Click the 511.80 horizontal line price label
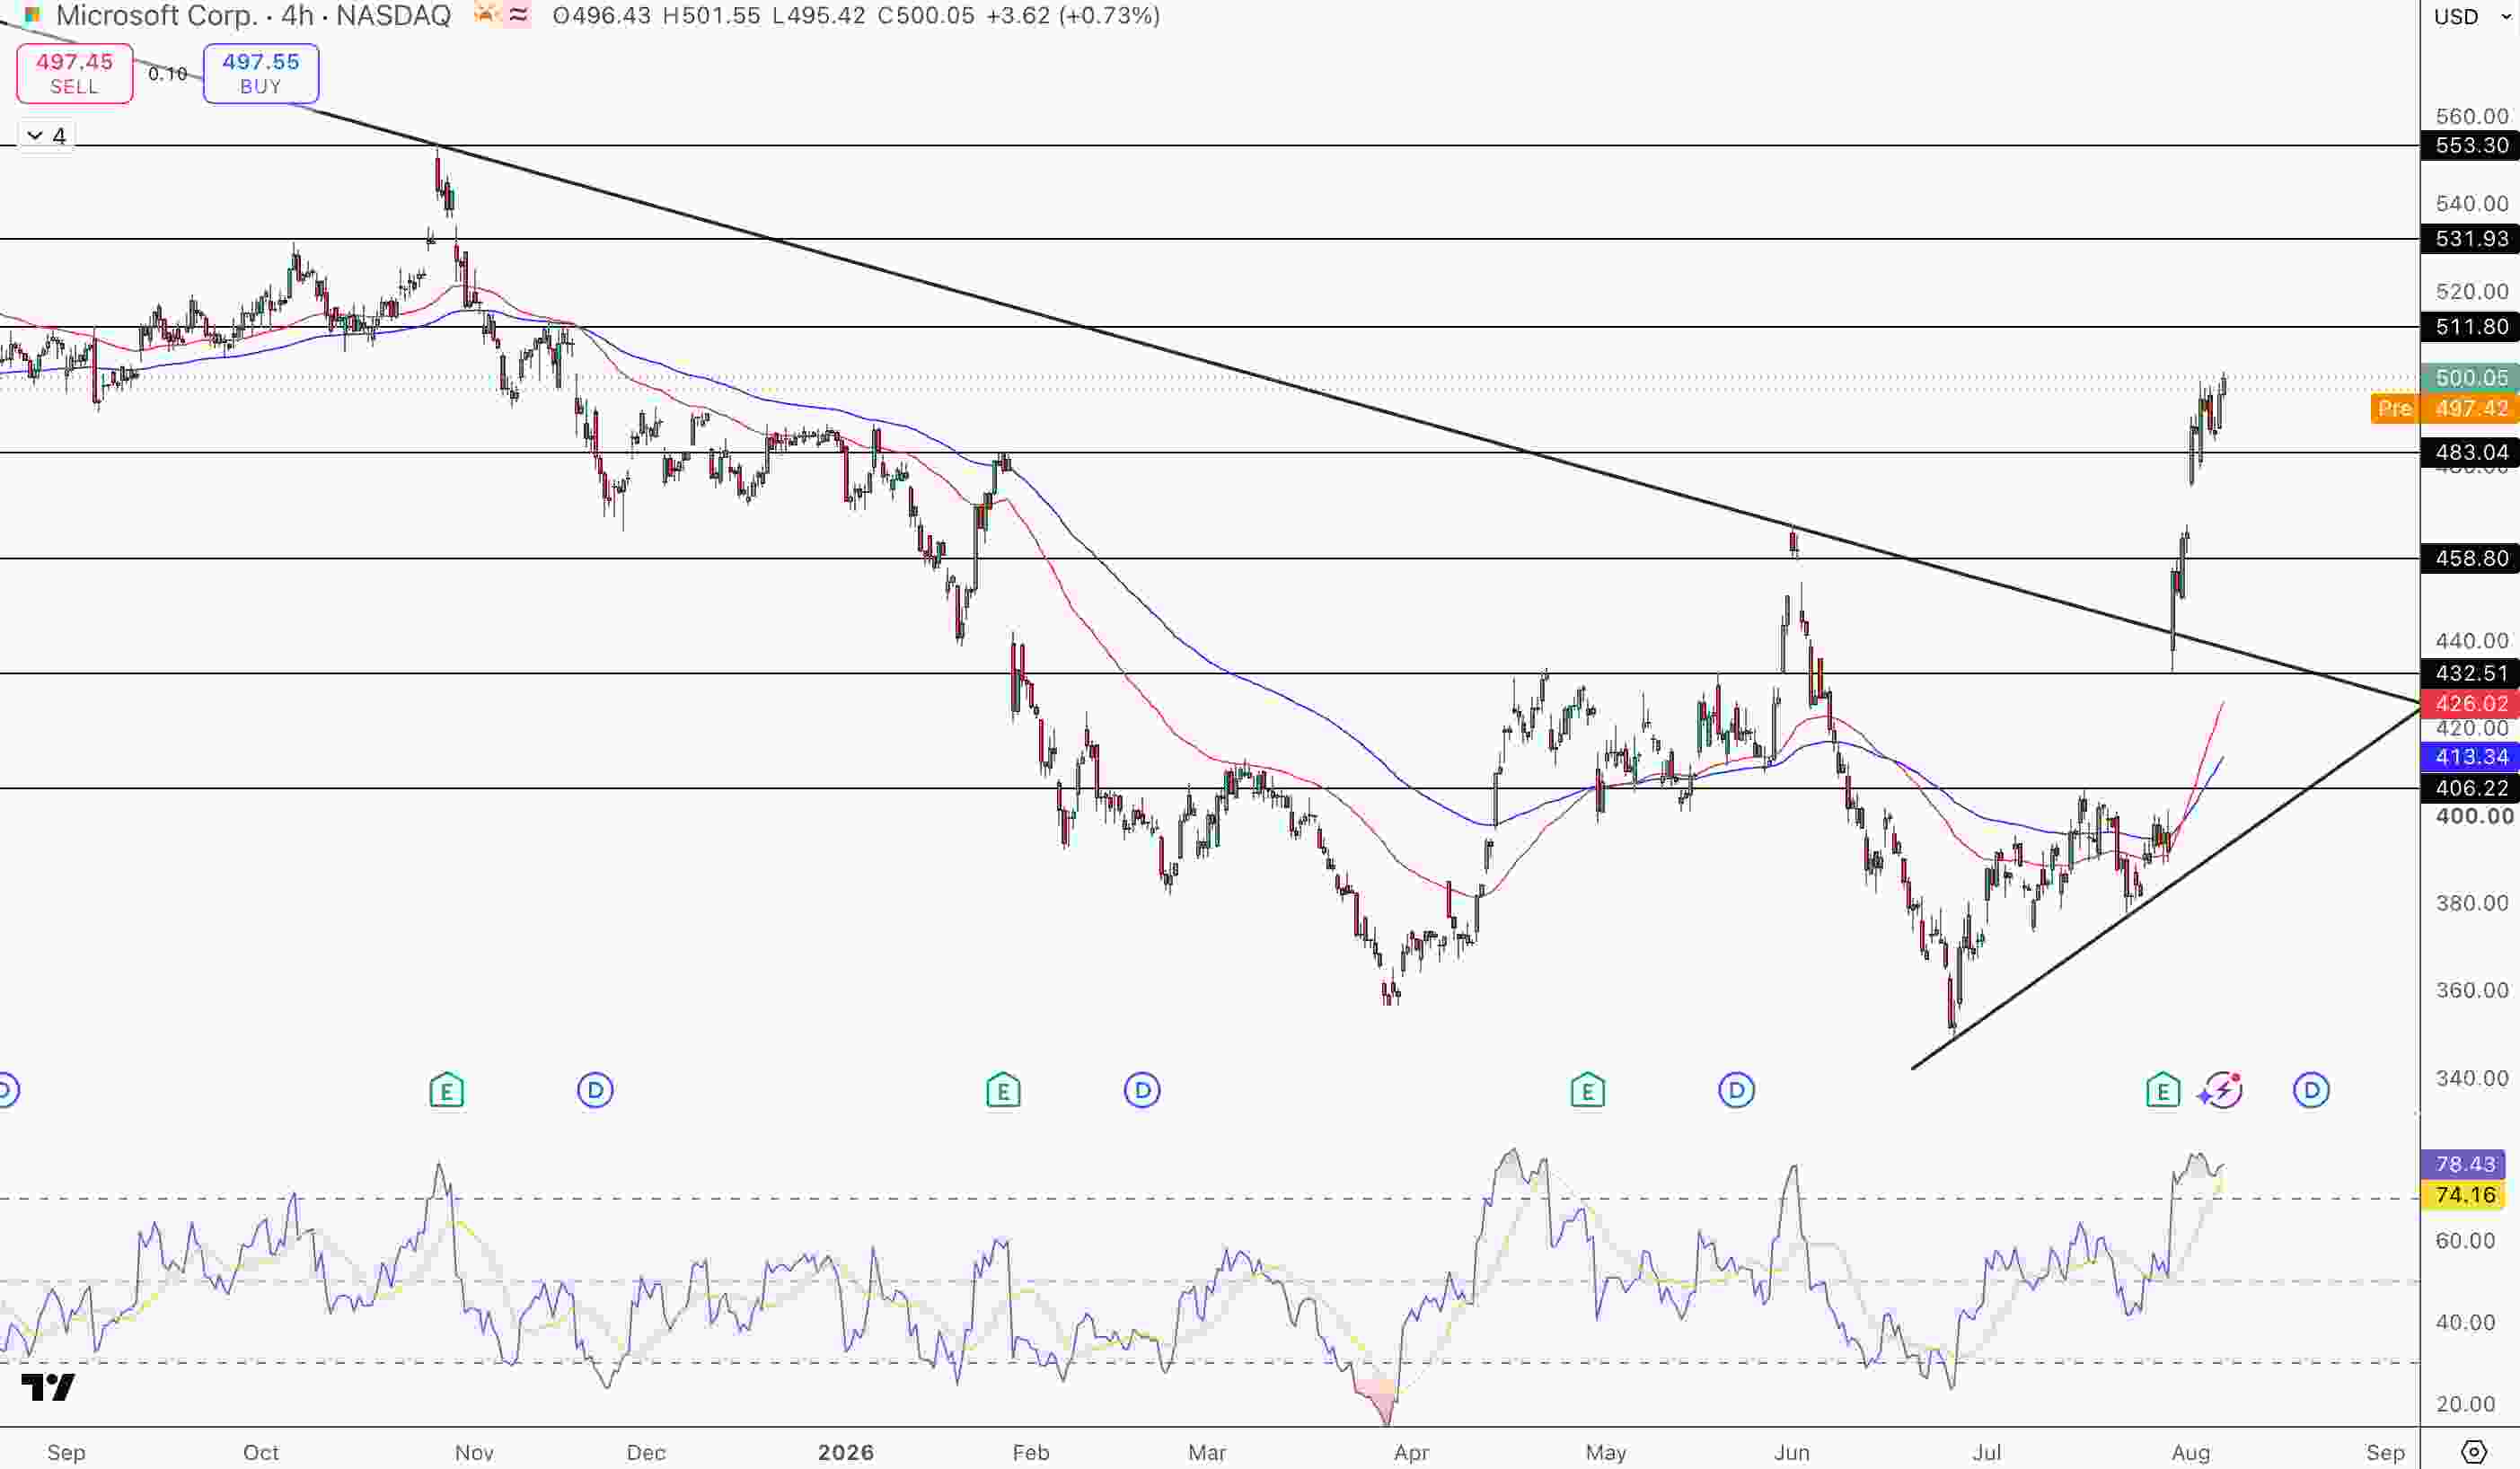This screenshot has height=1469, width=2520. [2470, 327]
